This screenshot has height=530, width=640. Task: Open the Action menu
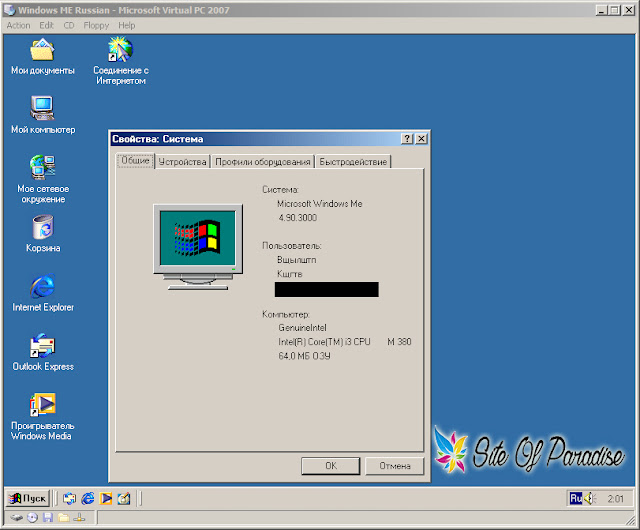18,25
